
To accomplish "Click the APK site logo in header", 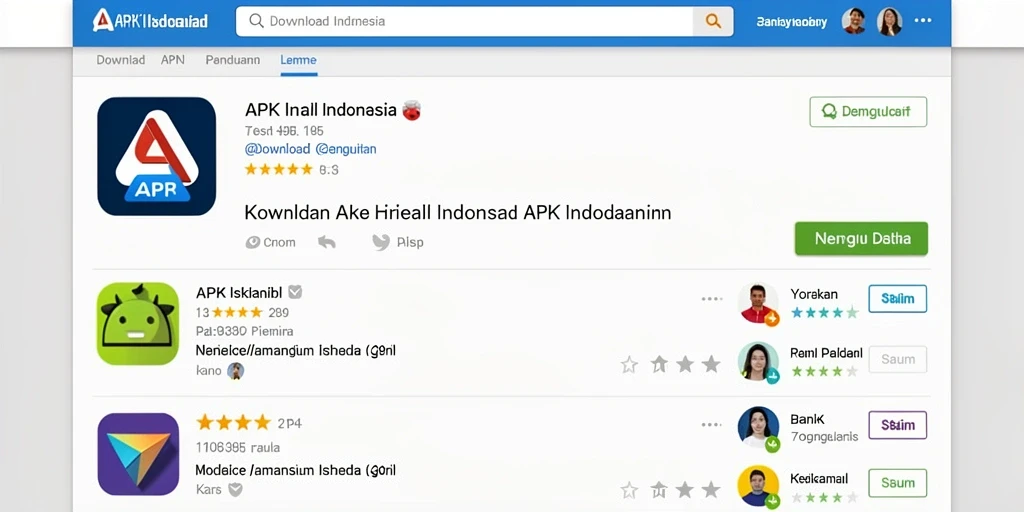I will 150,21.
